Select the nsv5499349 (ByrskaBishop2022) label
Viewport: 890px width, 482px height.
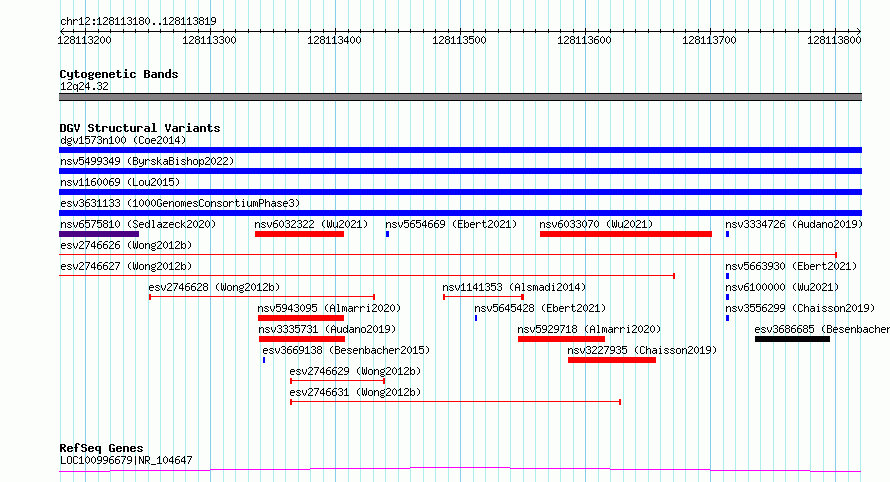tap(147, 161)
